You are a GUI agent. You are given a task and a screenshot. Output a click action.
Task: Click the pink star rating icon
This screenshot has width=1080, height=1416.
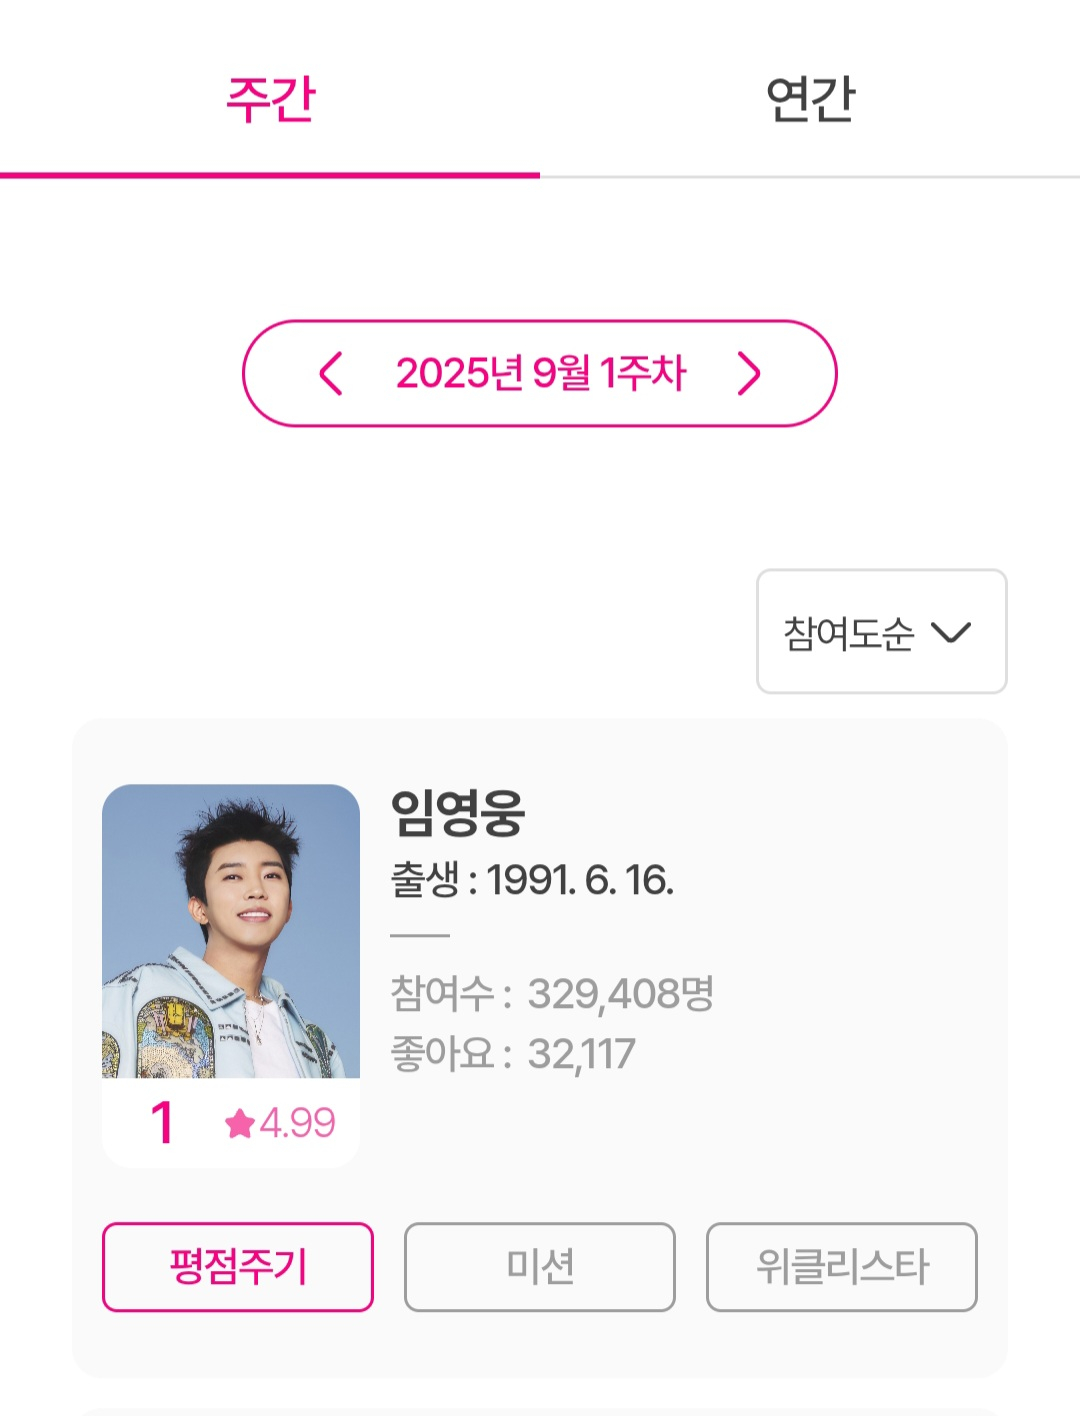pyautogui.click(x=240, y=1124)
